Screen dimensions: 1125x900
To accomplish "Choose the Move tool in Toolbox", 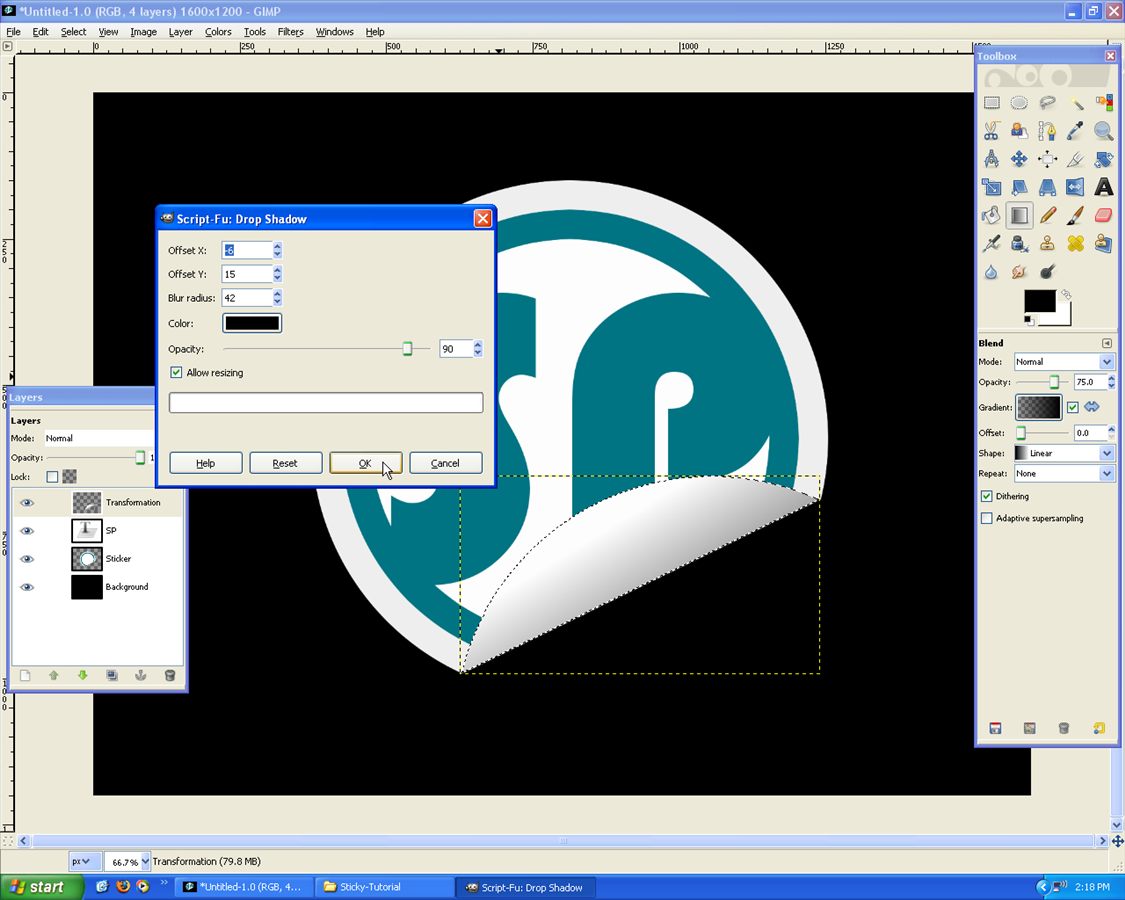I will pos(1019,159).
